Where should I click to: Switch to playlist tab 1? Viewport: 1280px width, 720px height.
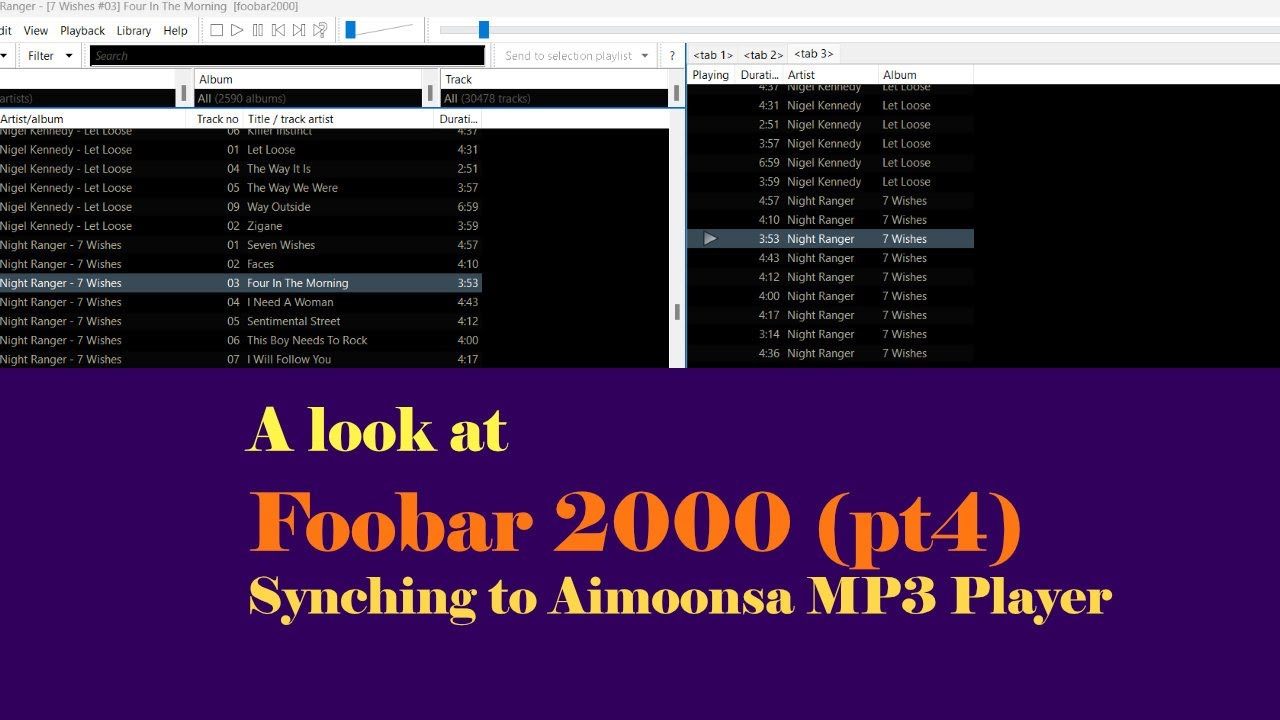(713, 55)
